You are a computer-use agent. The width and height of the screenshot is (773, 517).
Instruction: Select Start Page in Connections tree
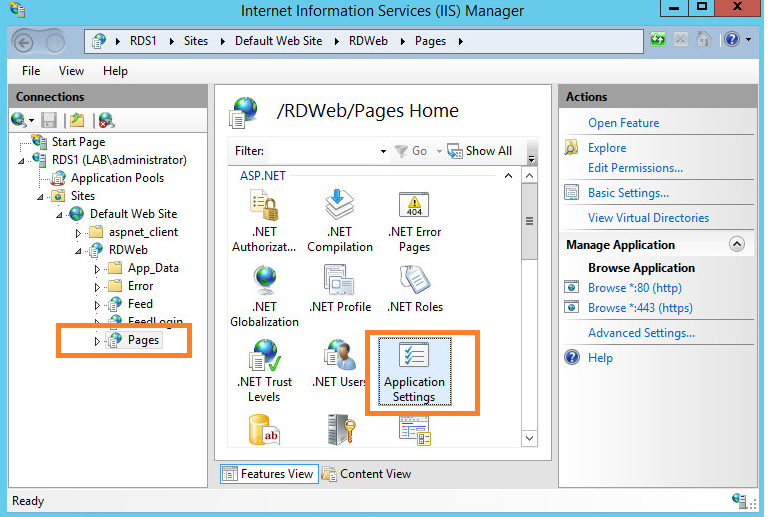click(78, 142)
